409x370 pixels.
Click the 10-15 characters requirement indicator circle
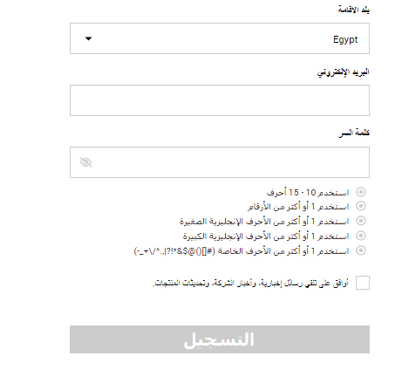[361, 192]
